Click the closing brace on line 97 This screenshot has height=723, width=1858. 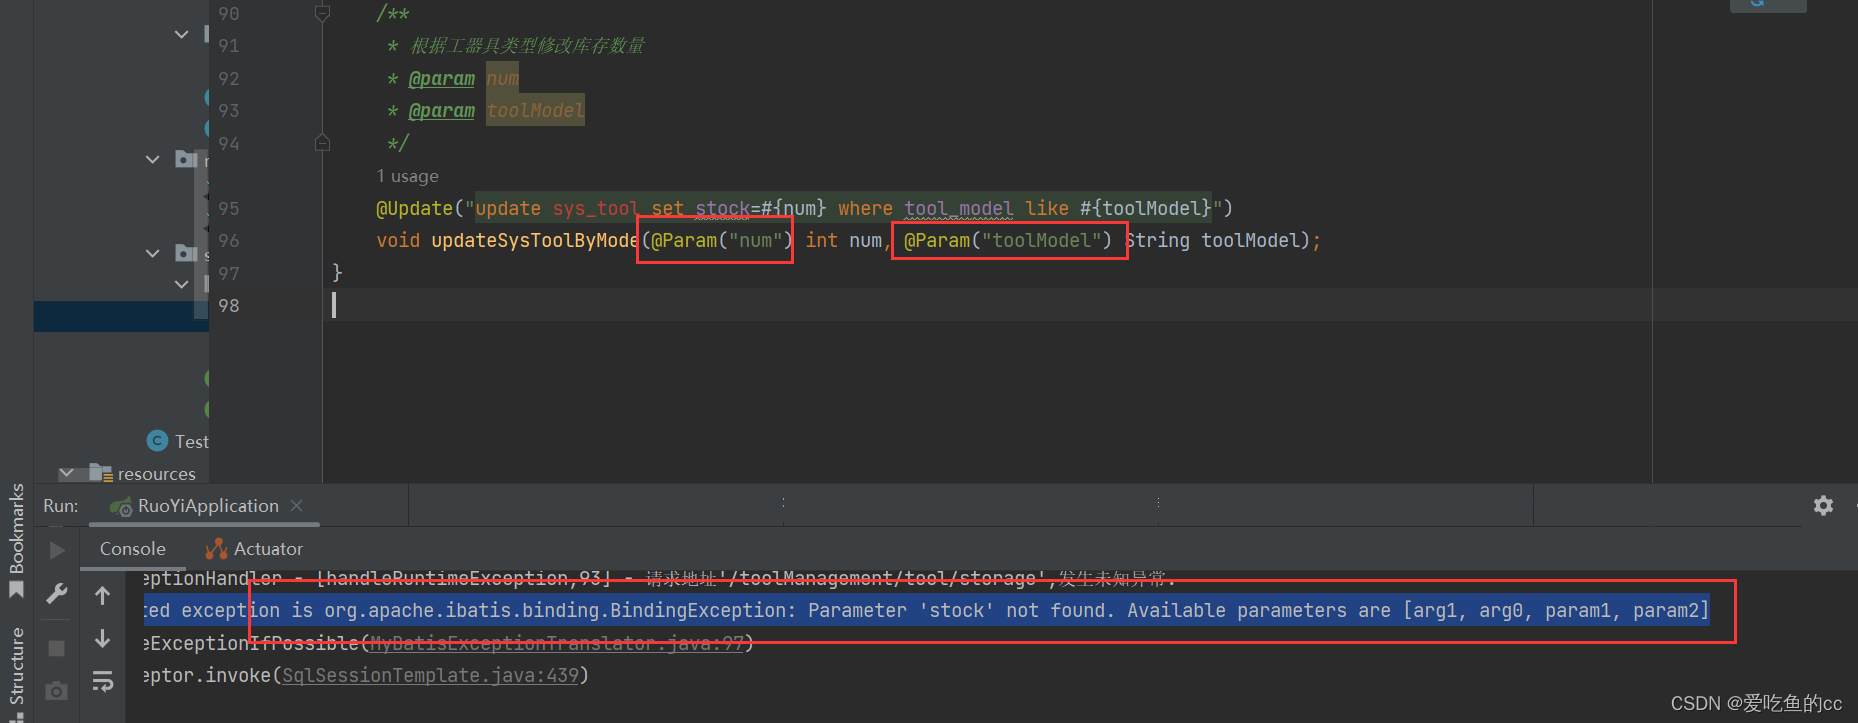(x=337, y=272)
